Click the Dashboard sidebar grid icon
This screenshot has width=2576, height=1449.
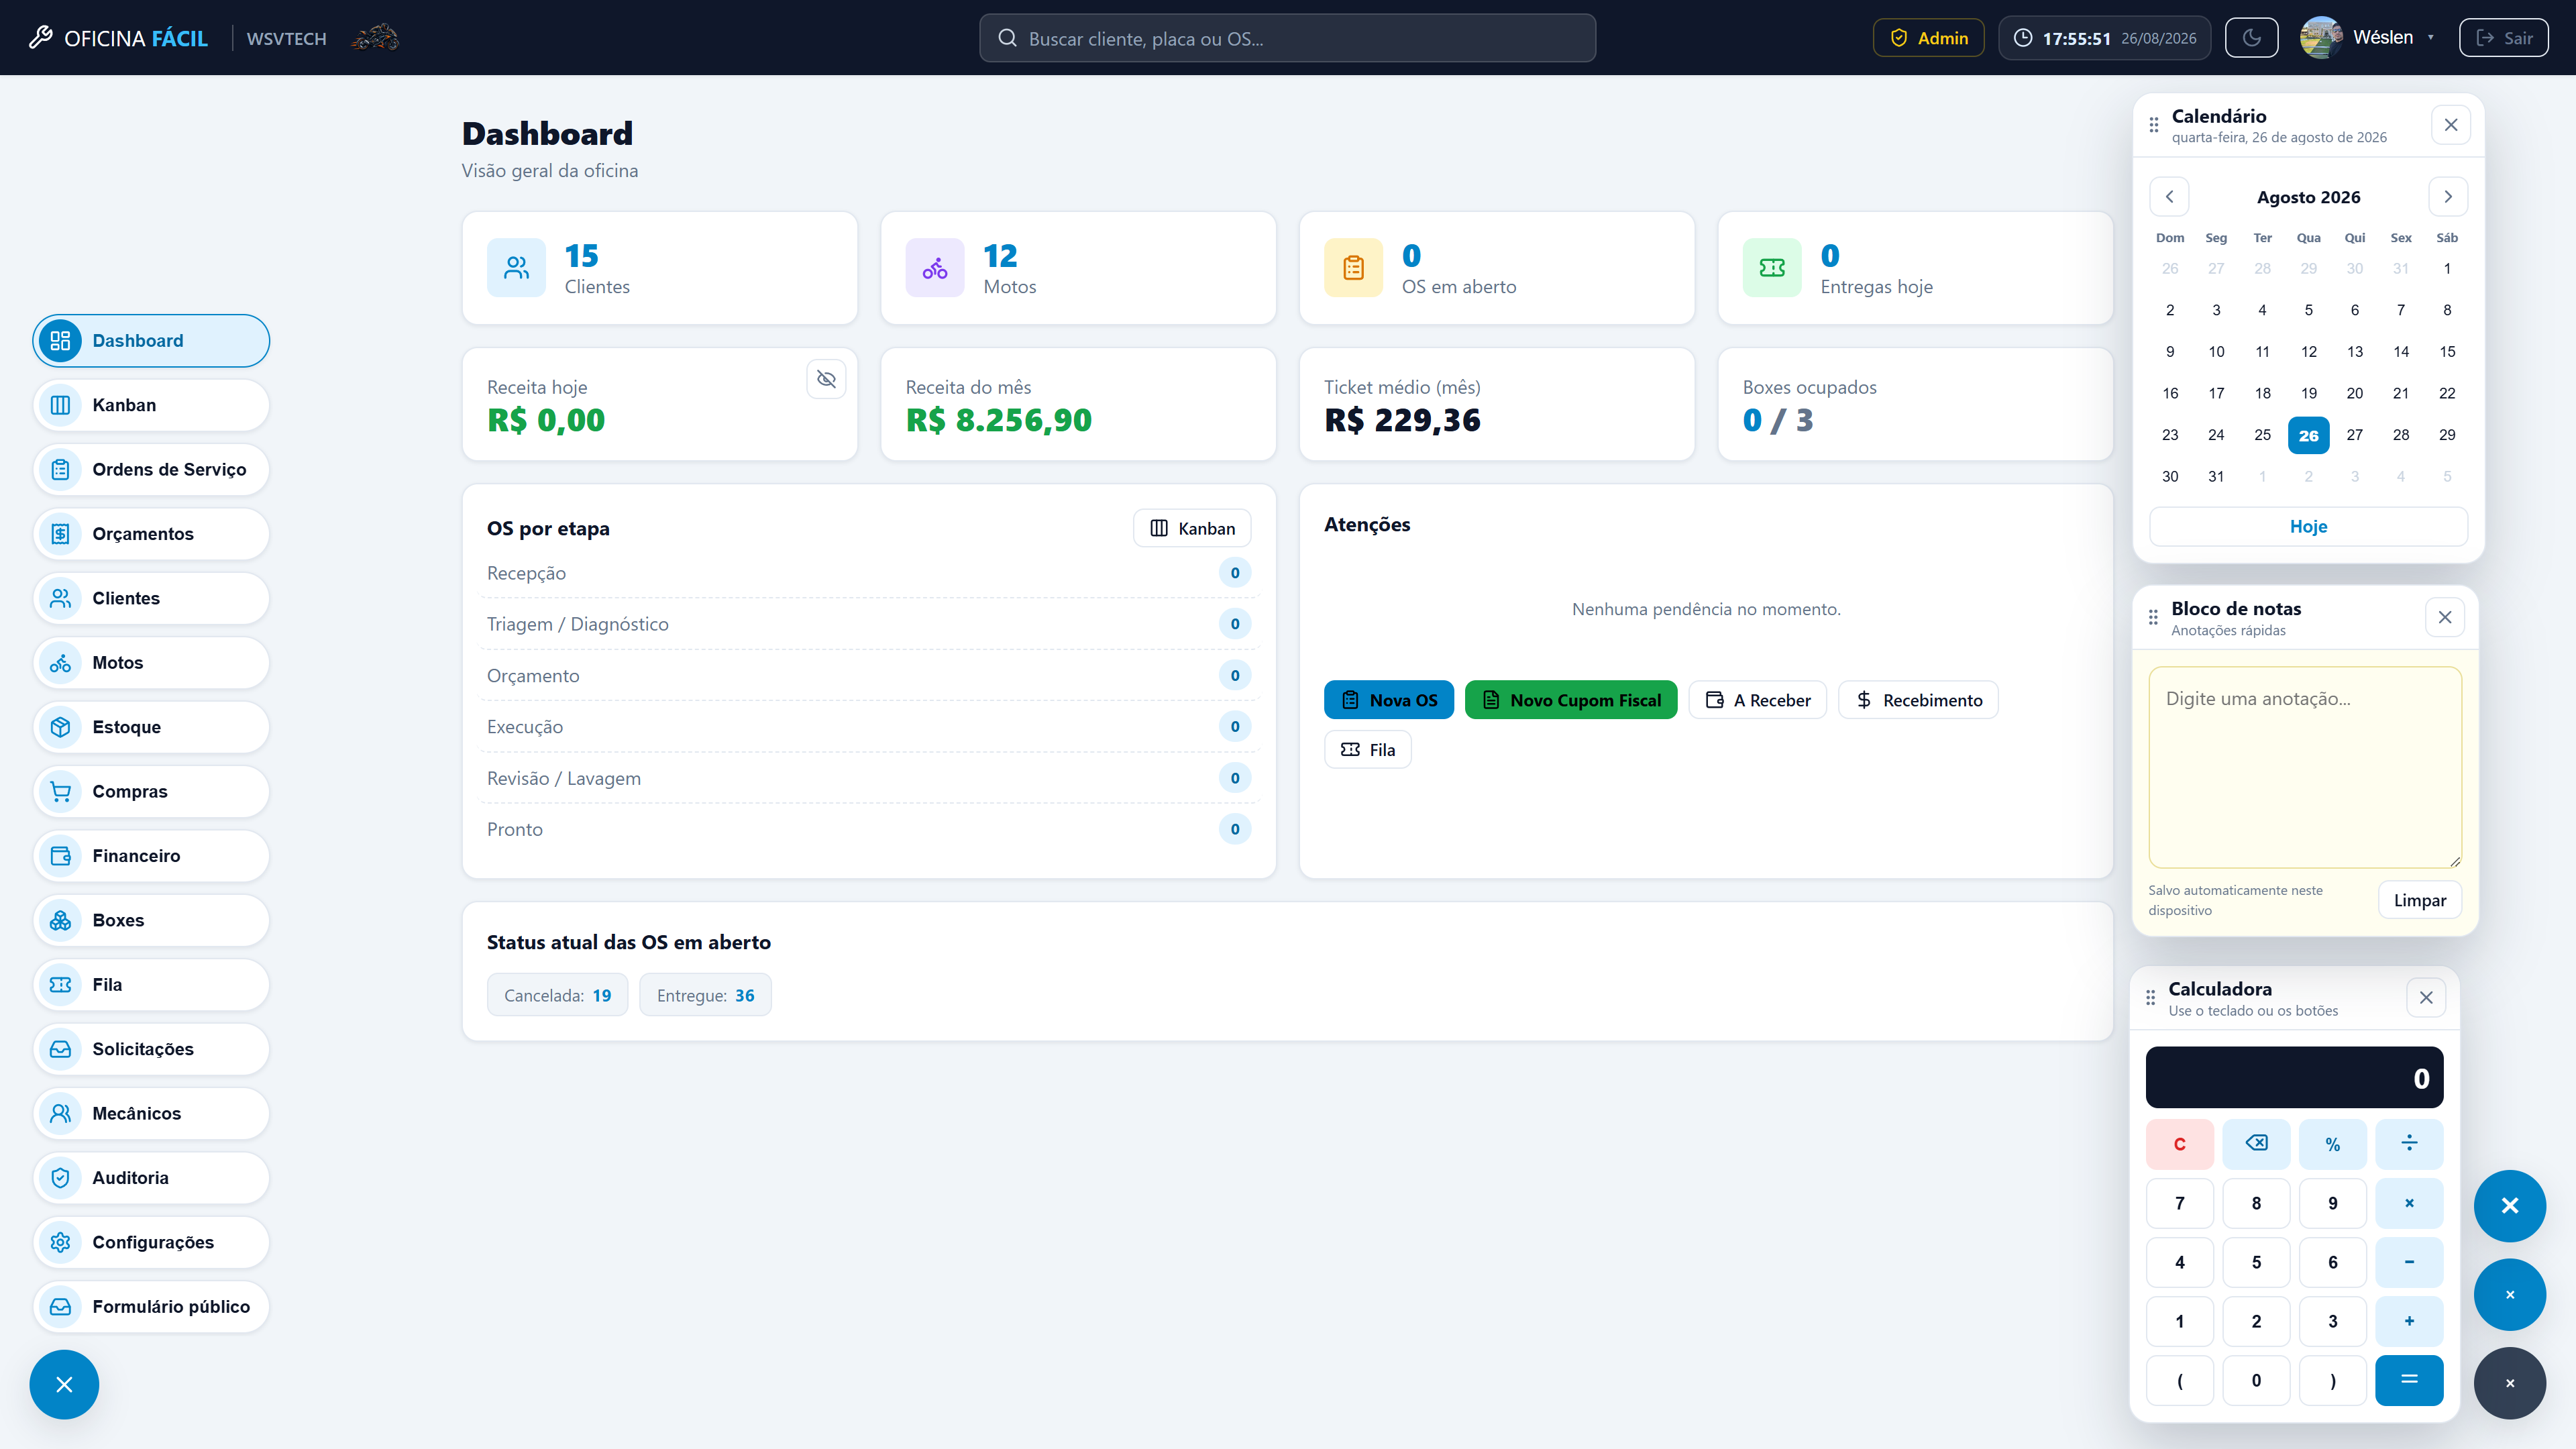point(60,341)
